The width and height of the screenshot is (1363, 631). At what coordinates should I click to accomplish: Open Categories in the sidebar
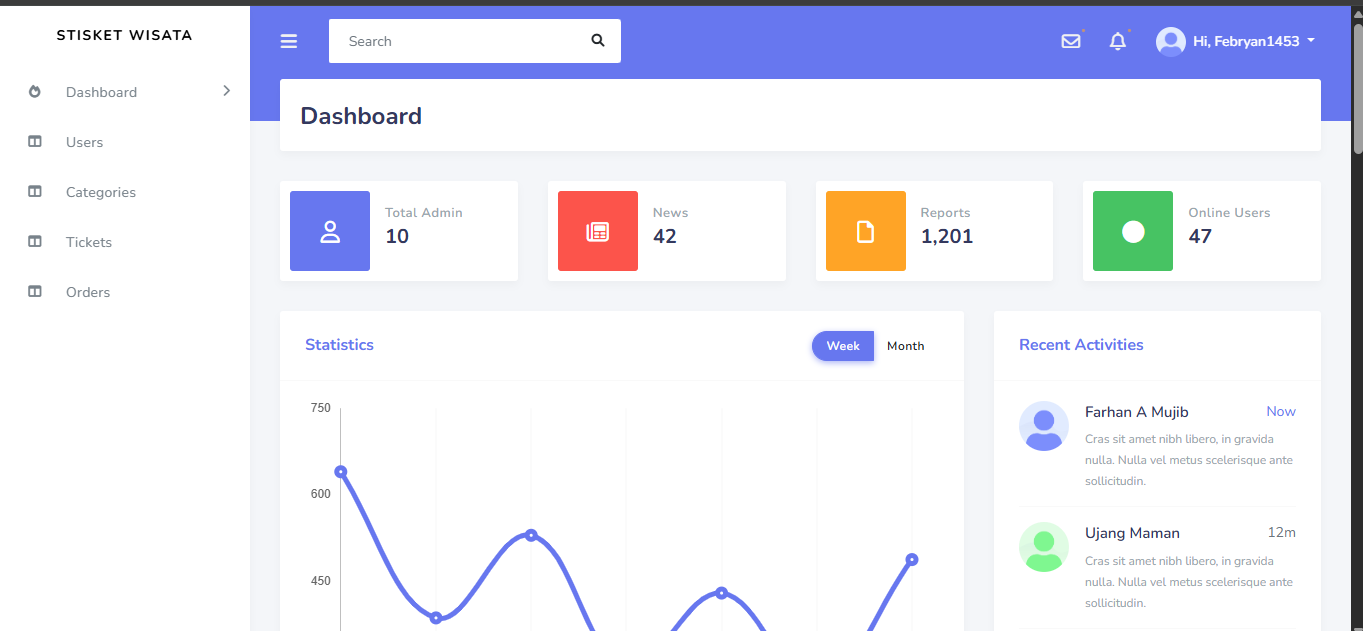(125, 192)
